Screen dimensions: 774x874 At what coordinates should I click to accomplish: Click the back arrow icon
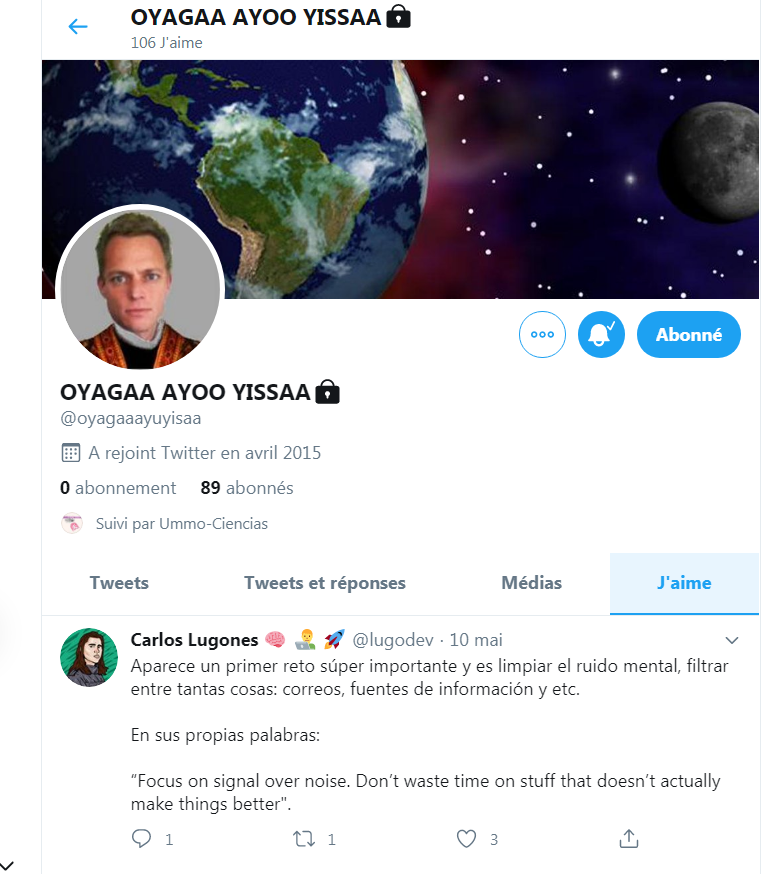coord(77,26)
